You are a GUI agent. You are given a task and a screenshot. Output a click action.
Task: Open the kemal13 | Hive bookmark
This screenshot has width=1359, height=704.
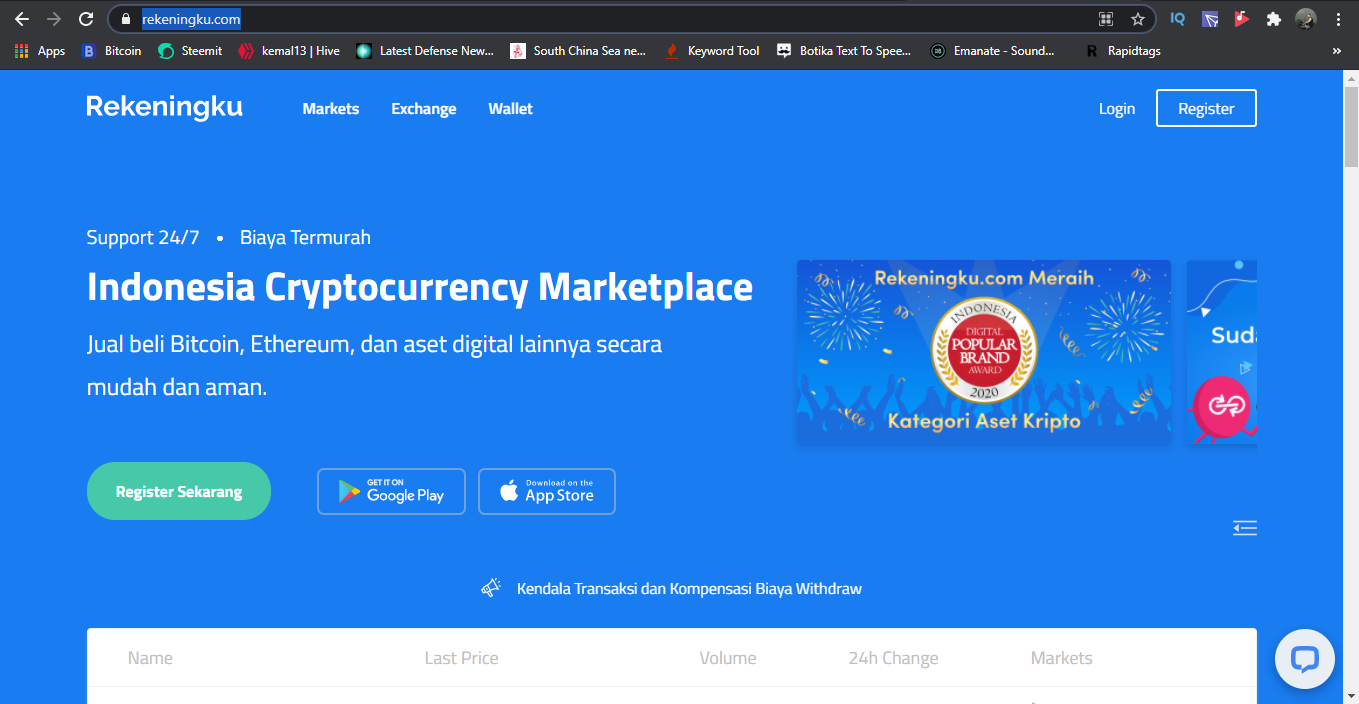point(290,51)
